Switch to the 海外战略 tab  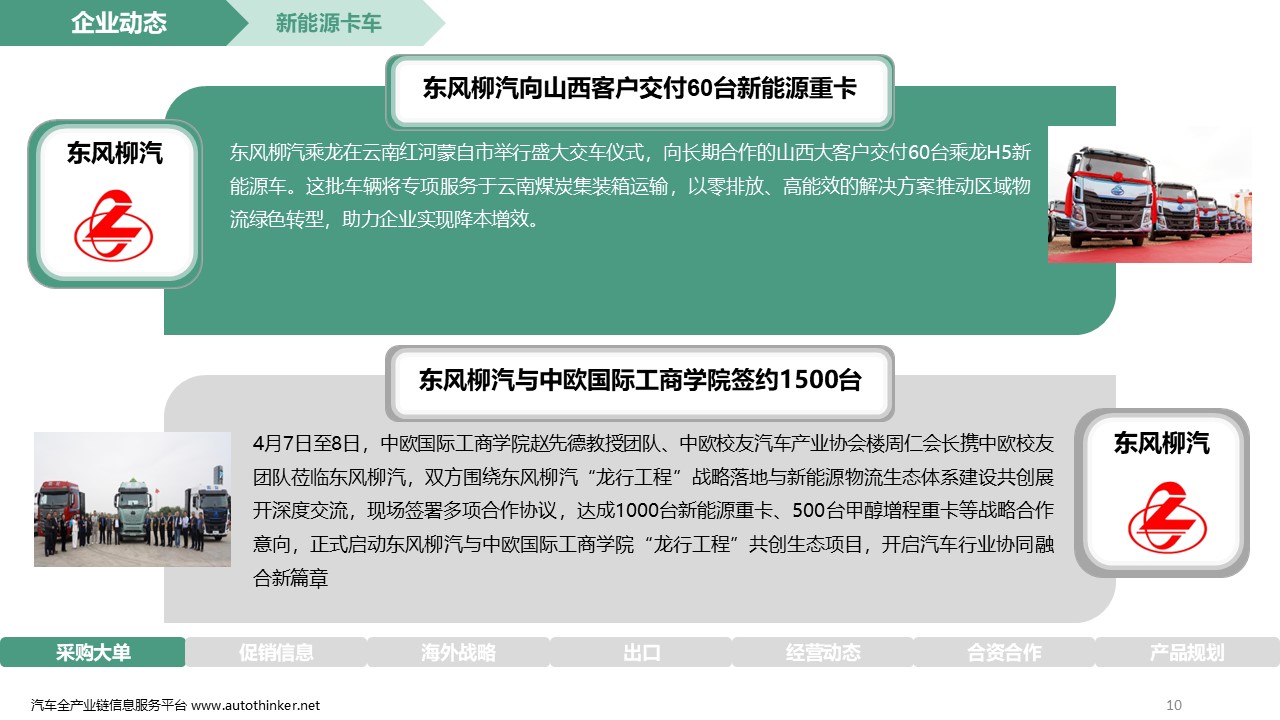[x=458, y=652]
